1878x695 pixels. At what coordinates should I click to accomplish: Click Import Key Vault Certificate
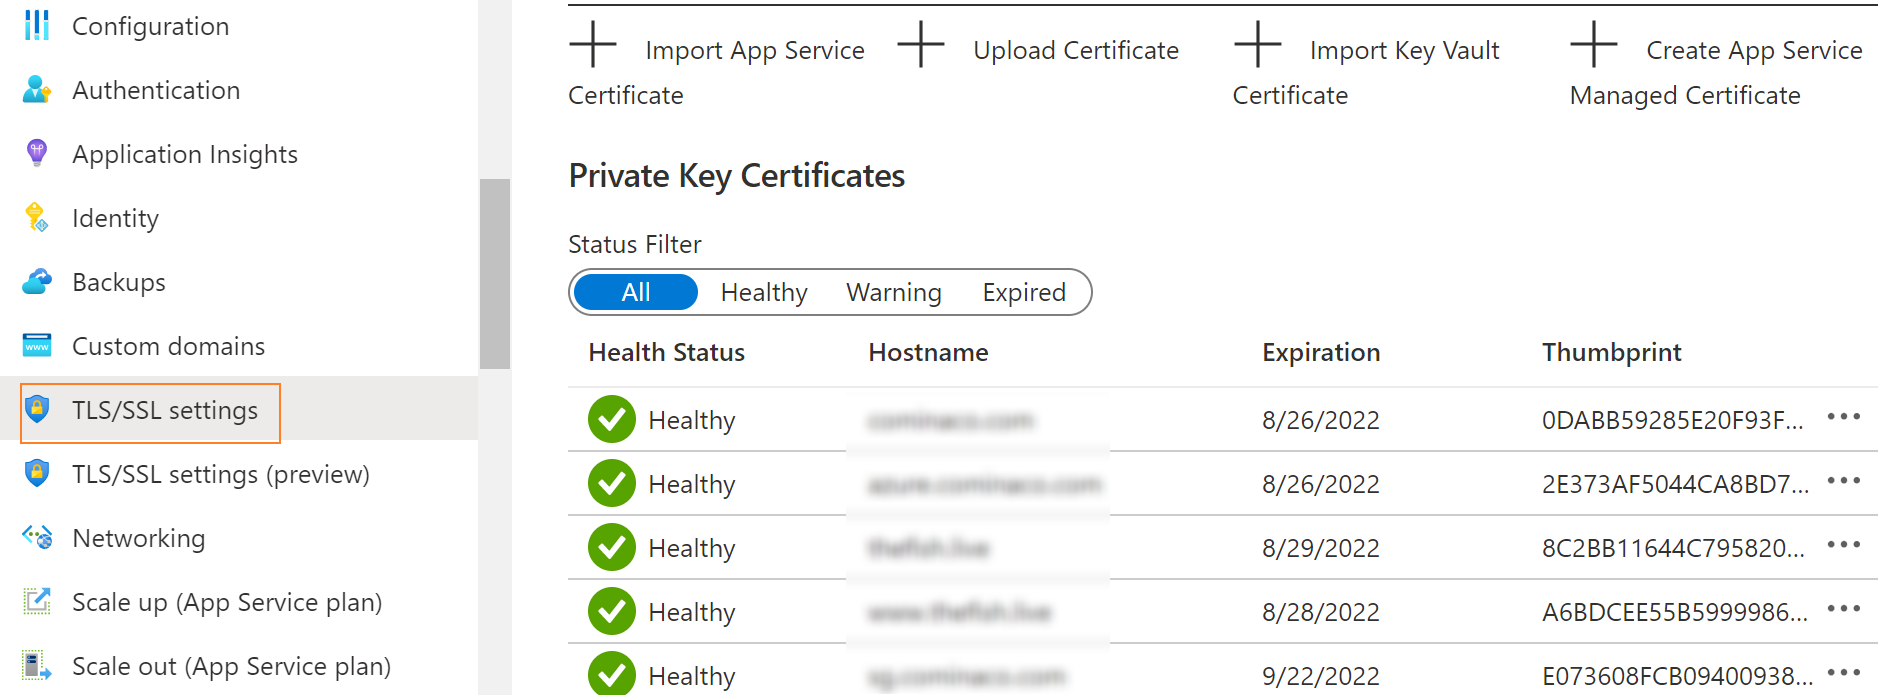(1366, 70)
